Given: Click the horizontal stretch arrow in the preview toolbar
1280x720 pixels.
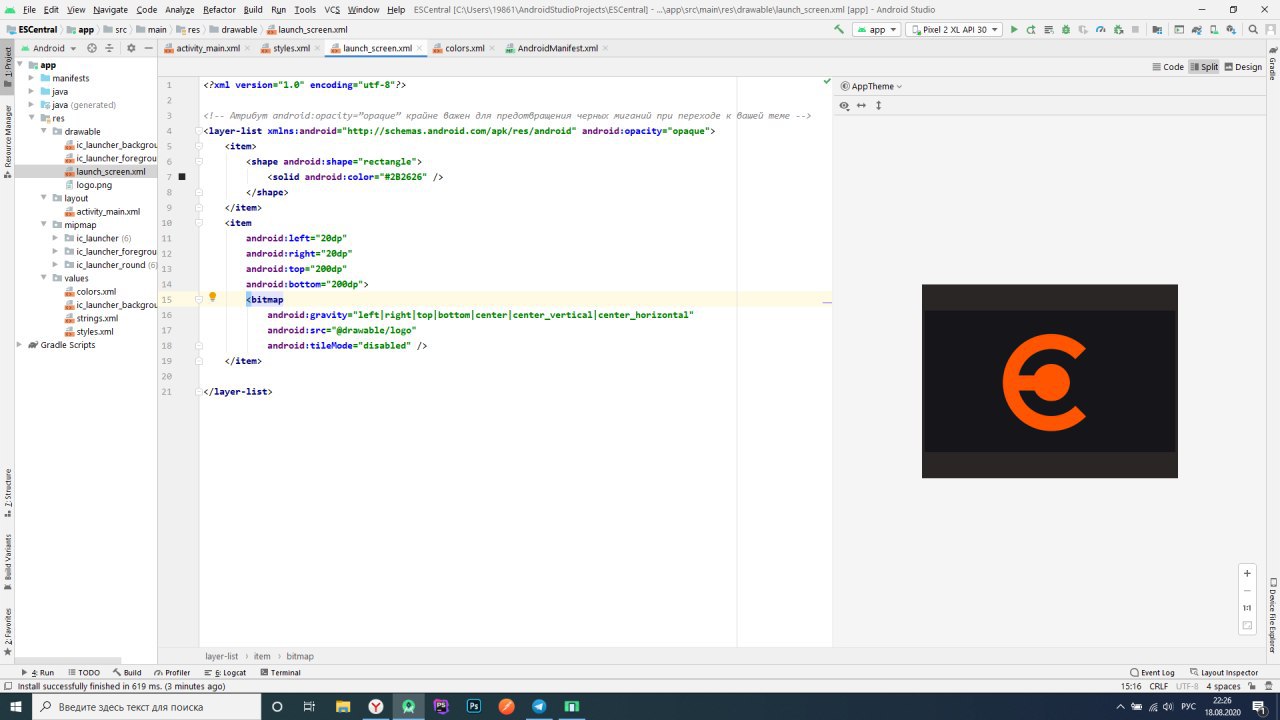Looking at the screenshot, I should tap(861, 105).
